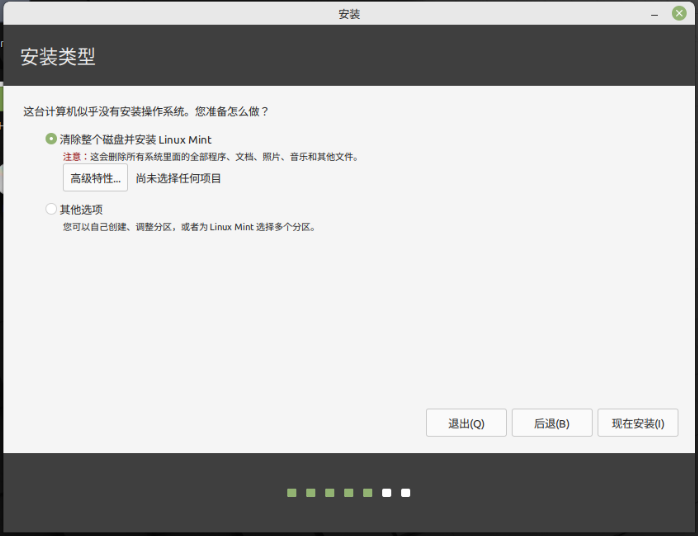This screenshot has width=698, height=536.
Task: Click the 尚未选择任何项目 status text
Action: tap(179, 179)
